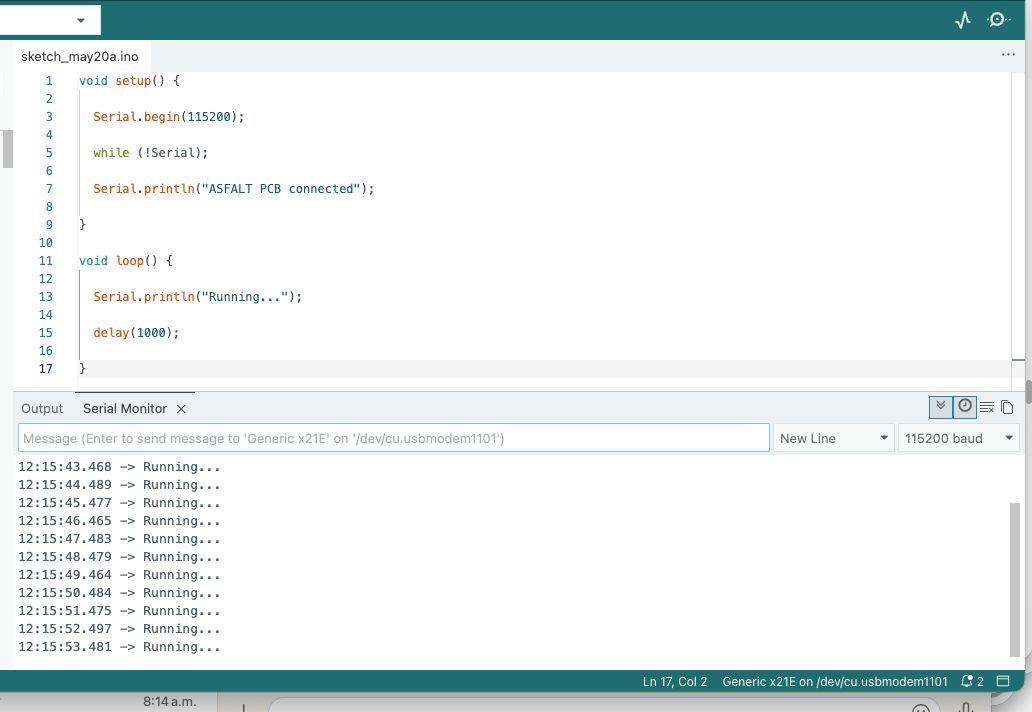Click the 12:15:48.479 serial output row

pyautogui.click(x=119, y=557)
